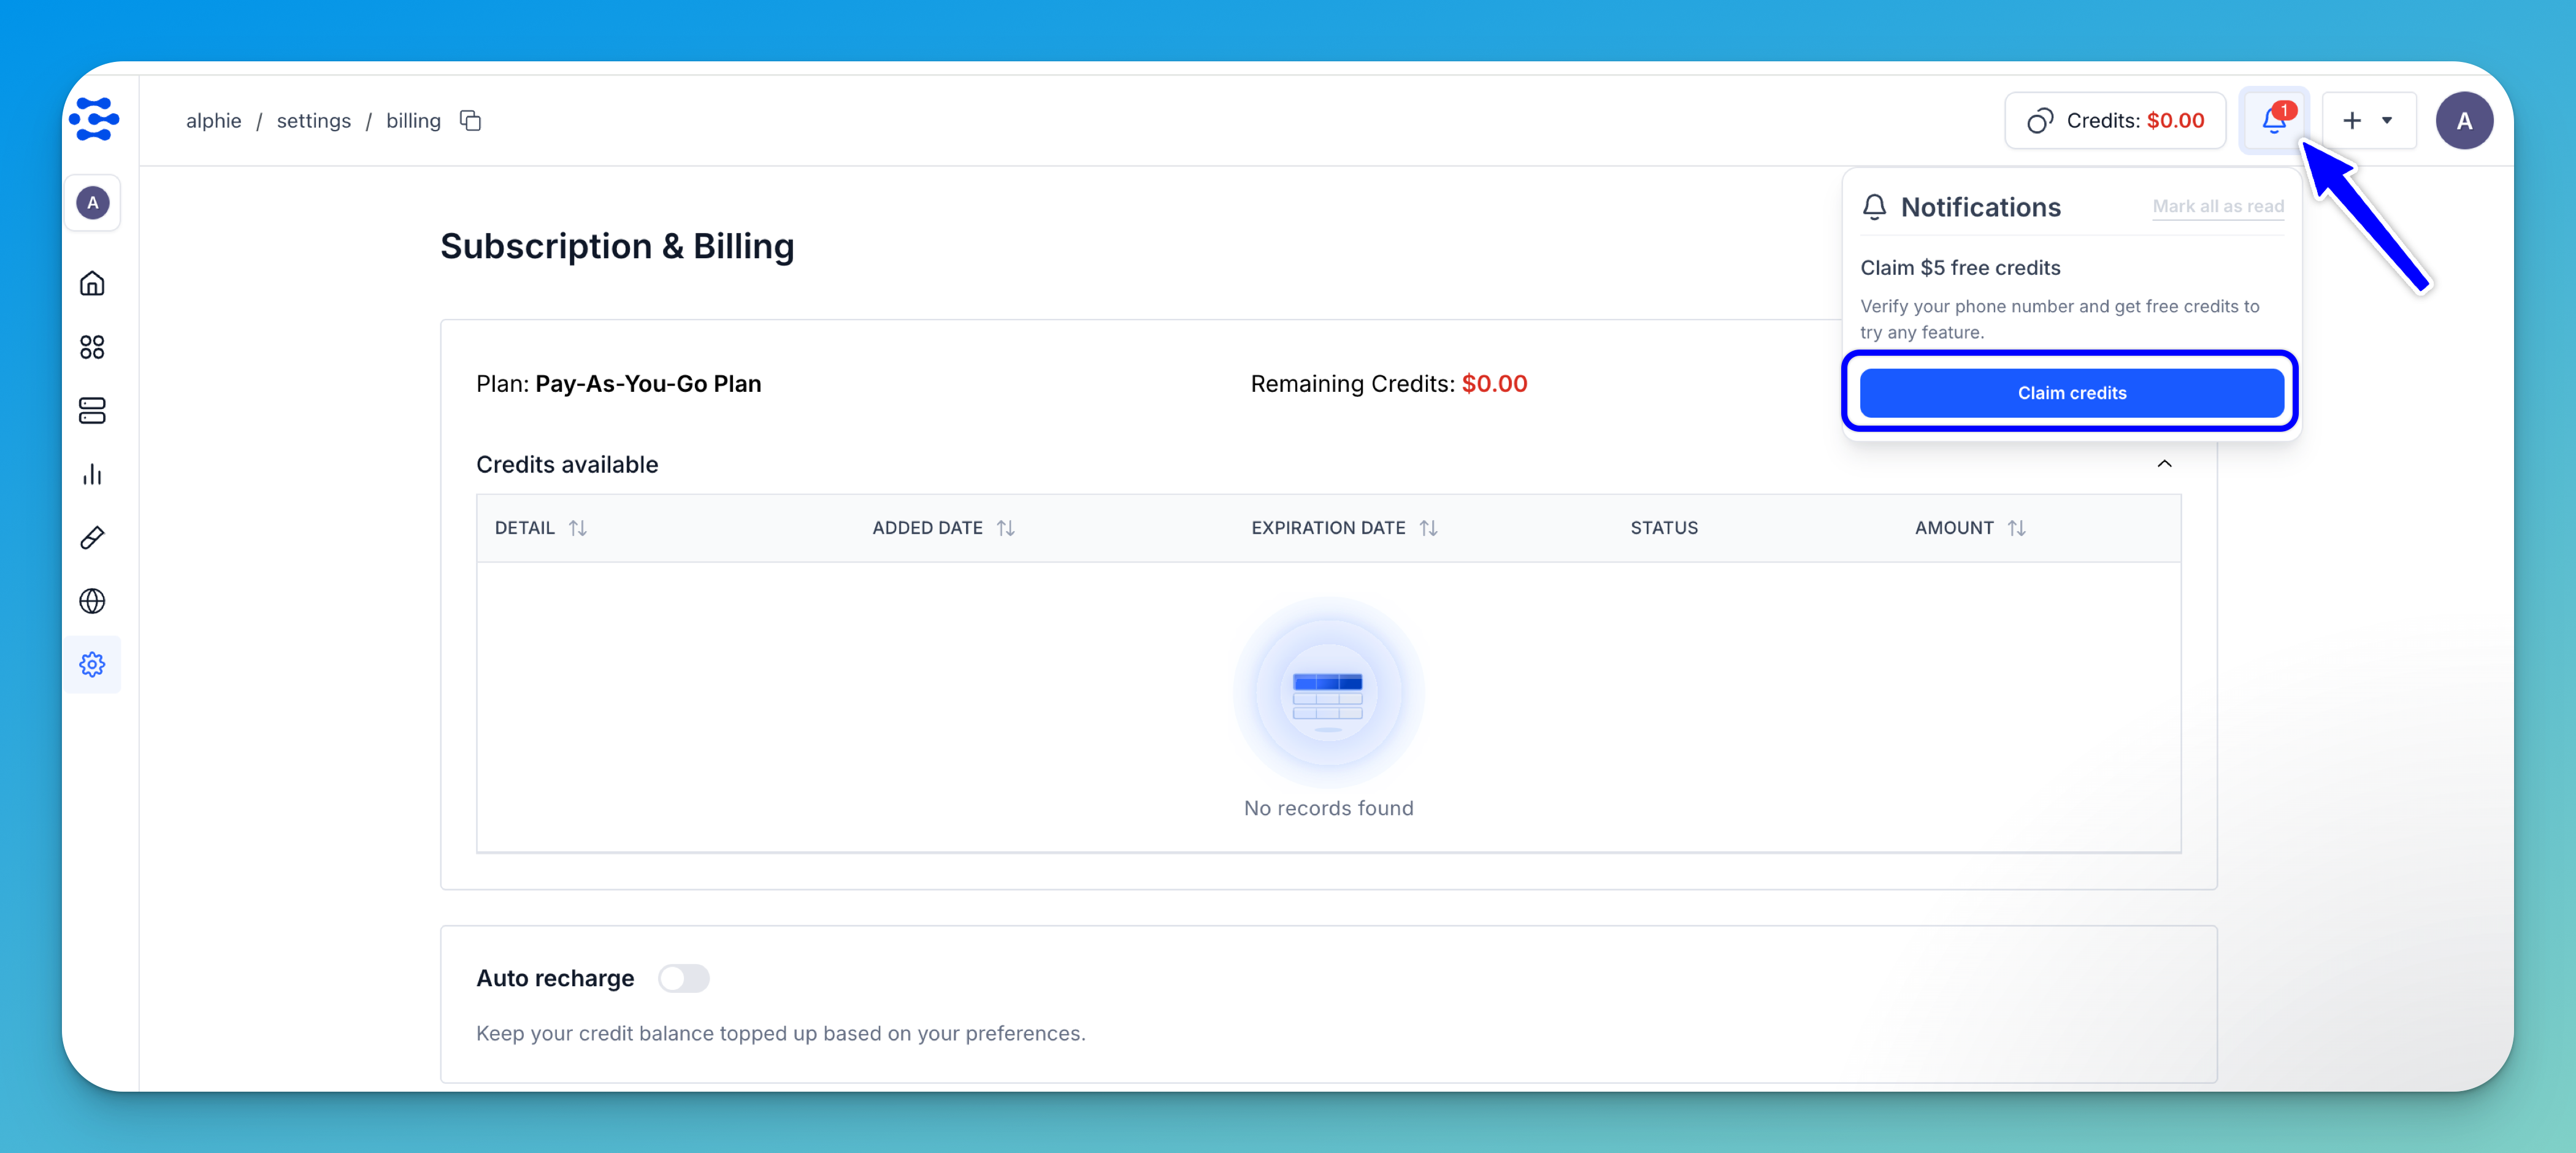The height and width of the screenshot is (1153, 2576).
Task: Click the logo in top-left corner
Action: [94, 119]
